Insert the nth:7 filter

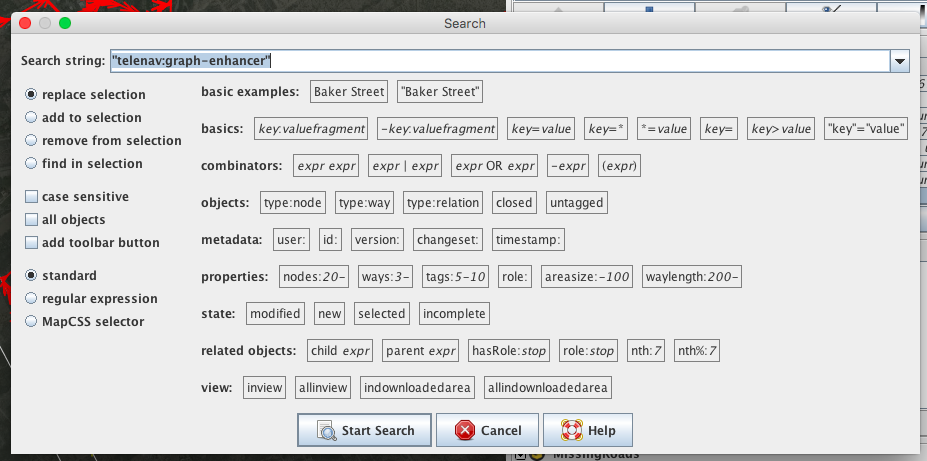pyautogui.click(x=646, y=351)
